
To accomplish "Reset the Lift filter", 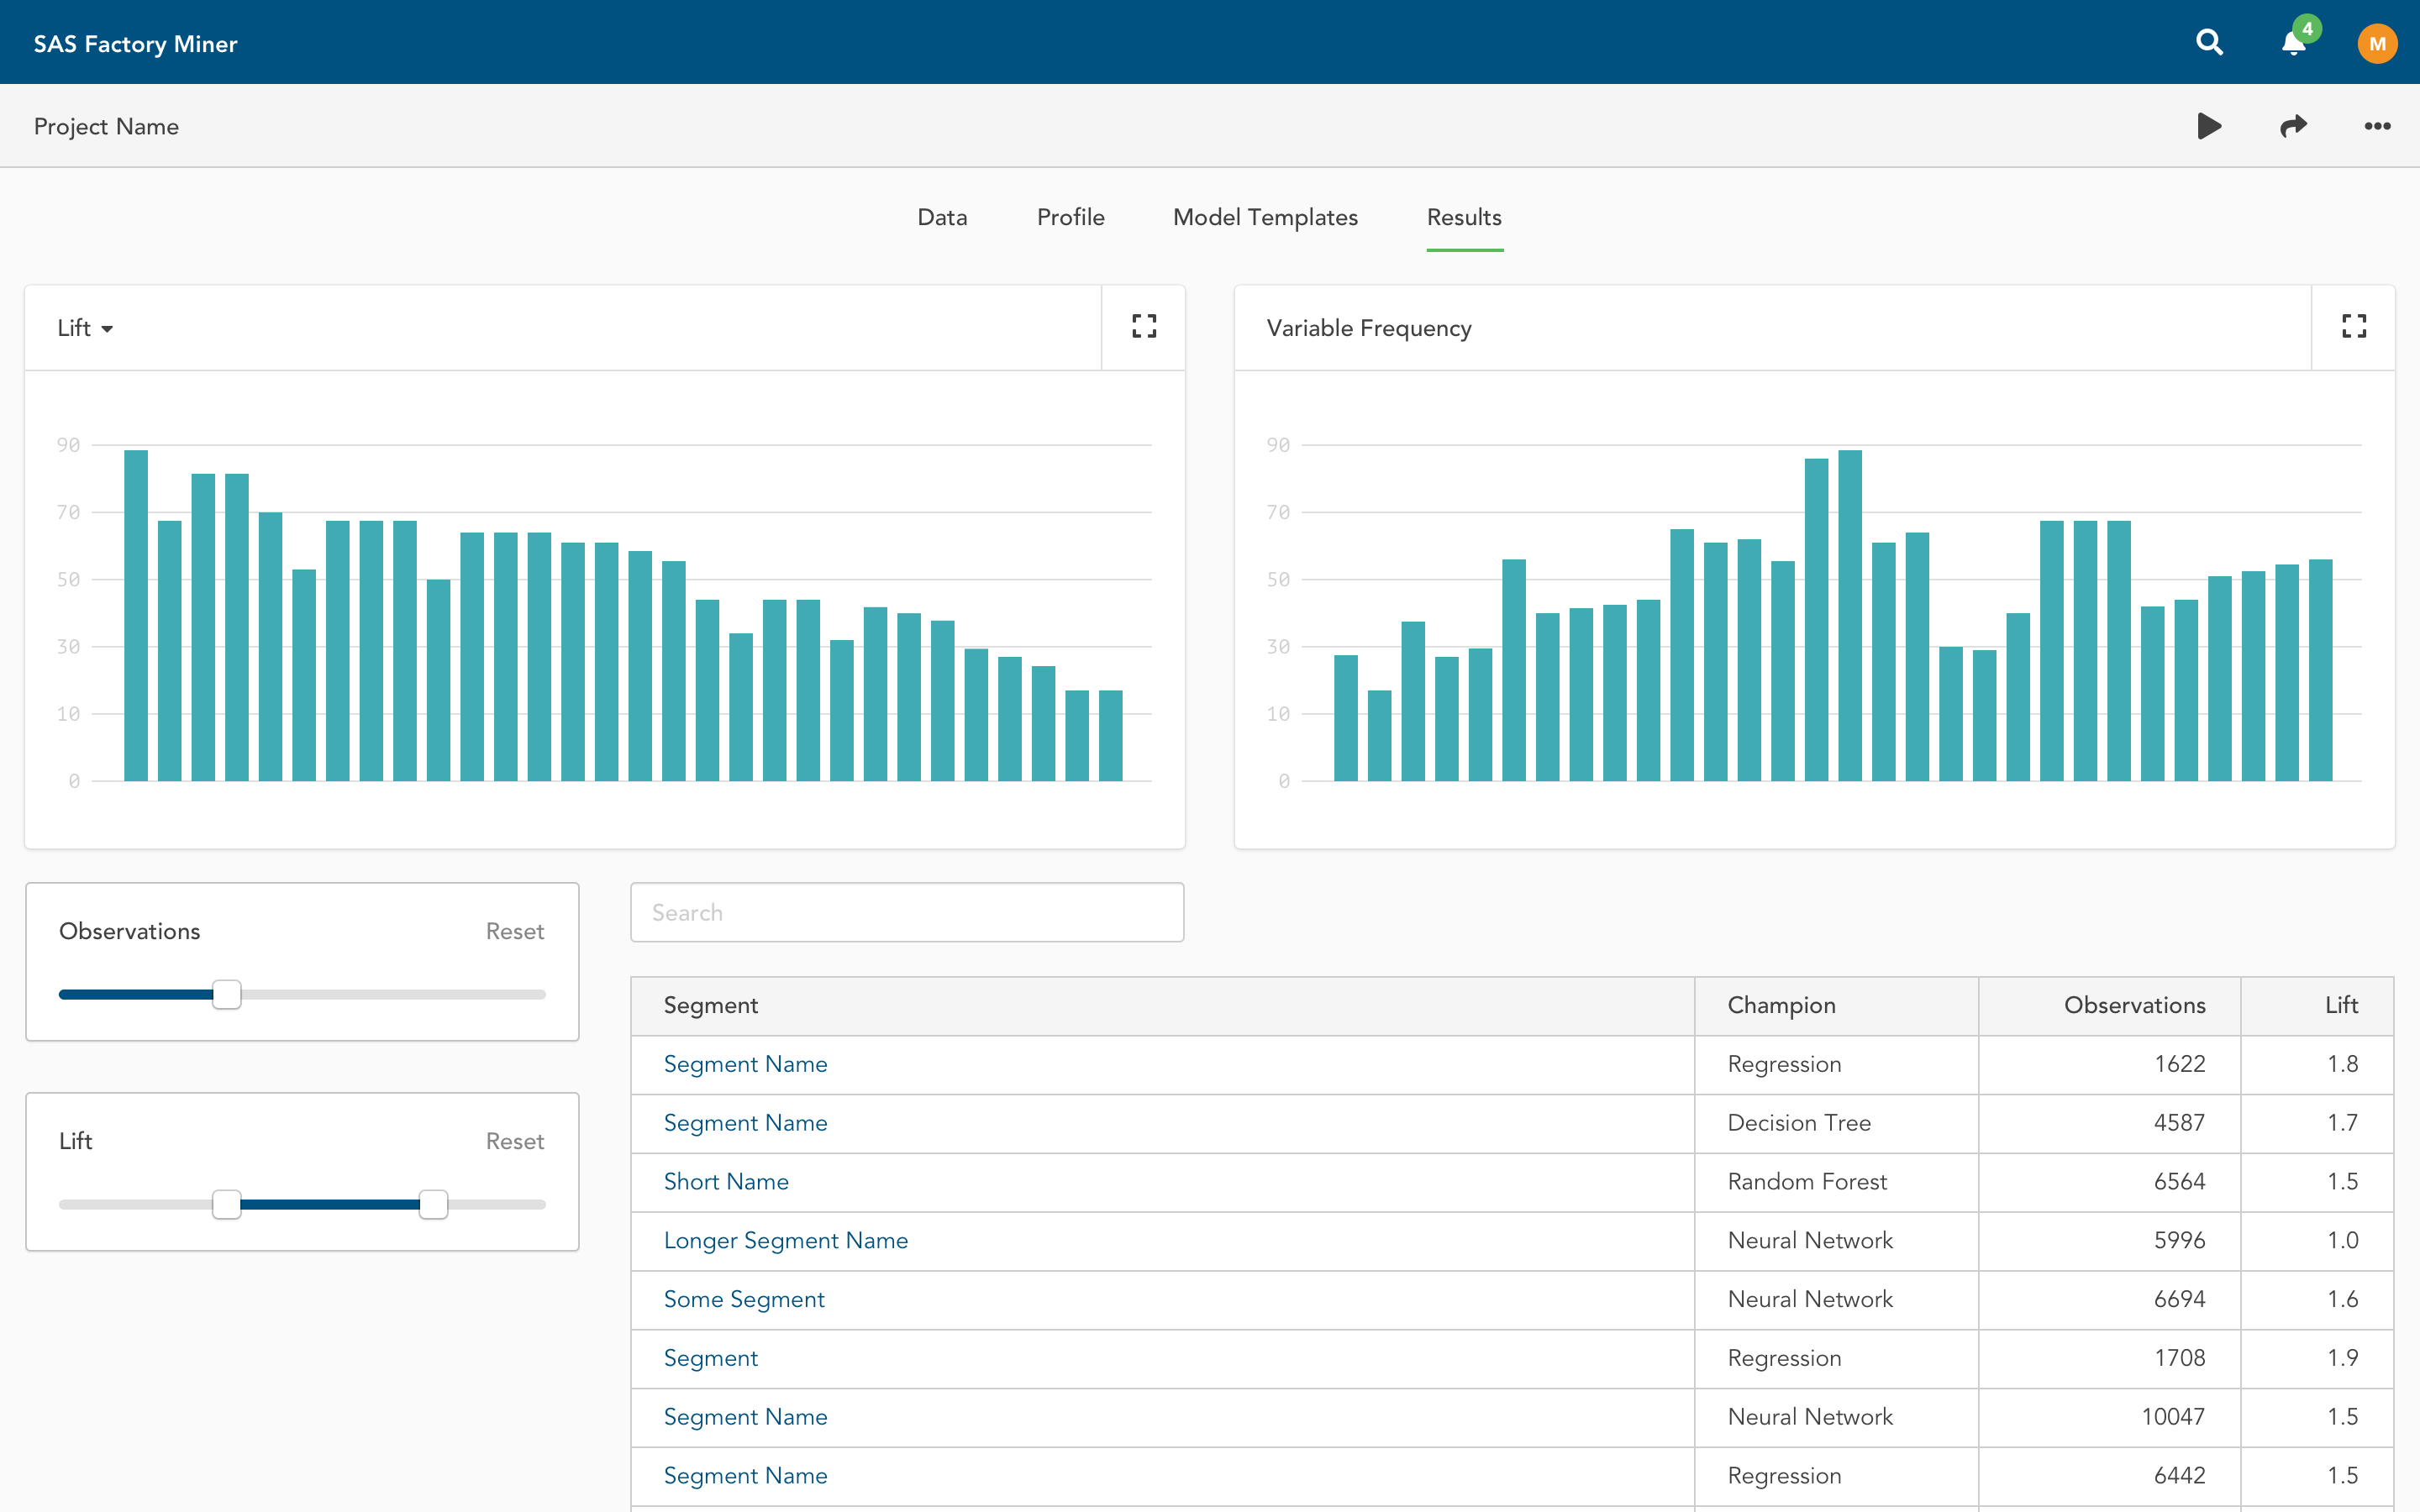I will click(x=514, y=1141).
